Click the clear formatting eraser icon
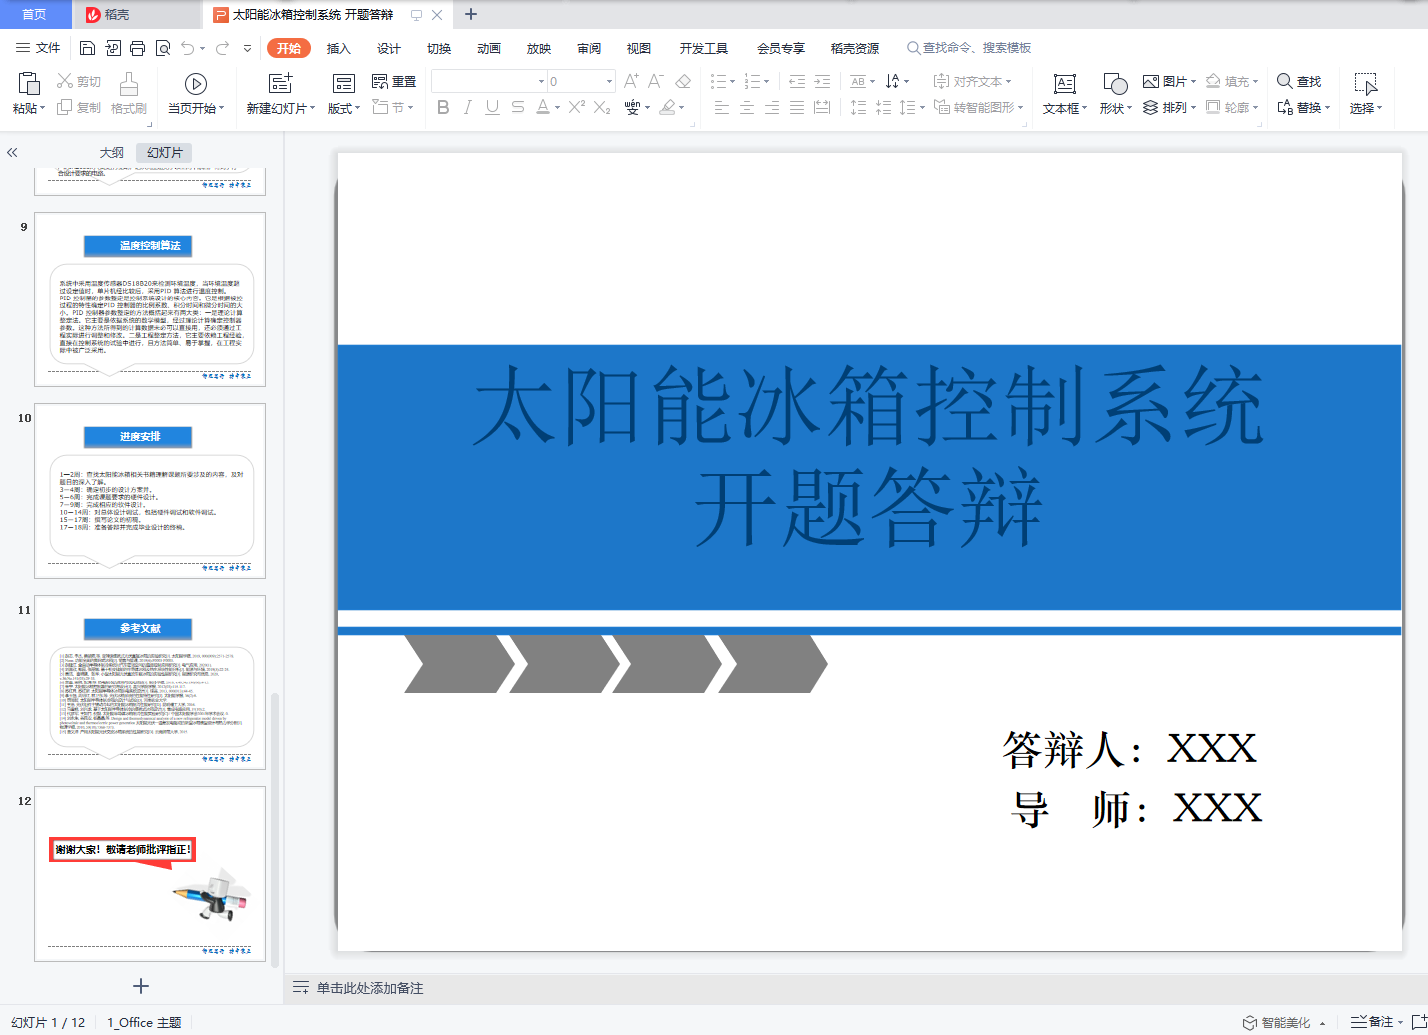1428x1035 pixels. pos(684,81)
